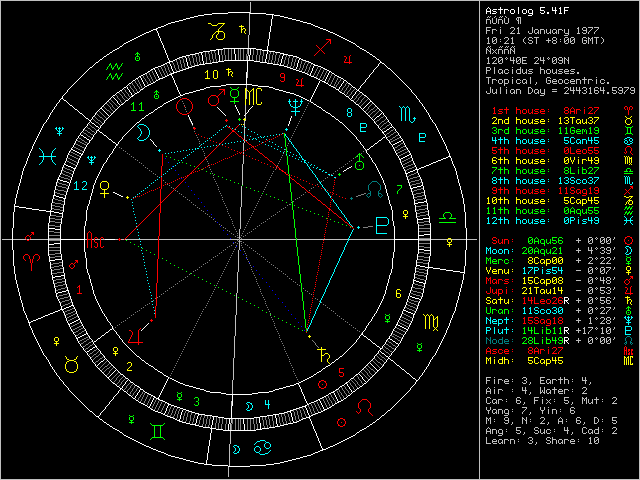Click the Sun symbol inside the chart
640x480 pixels.
pos(183,103)
